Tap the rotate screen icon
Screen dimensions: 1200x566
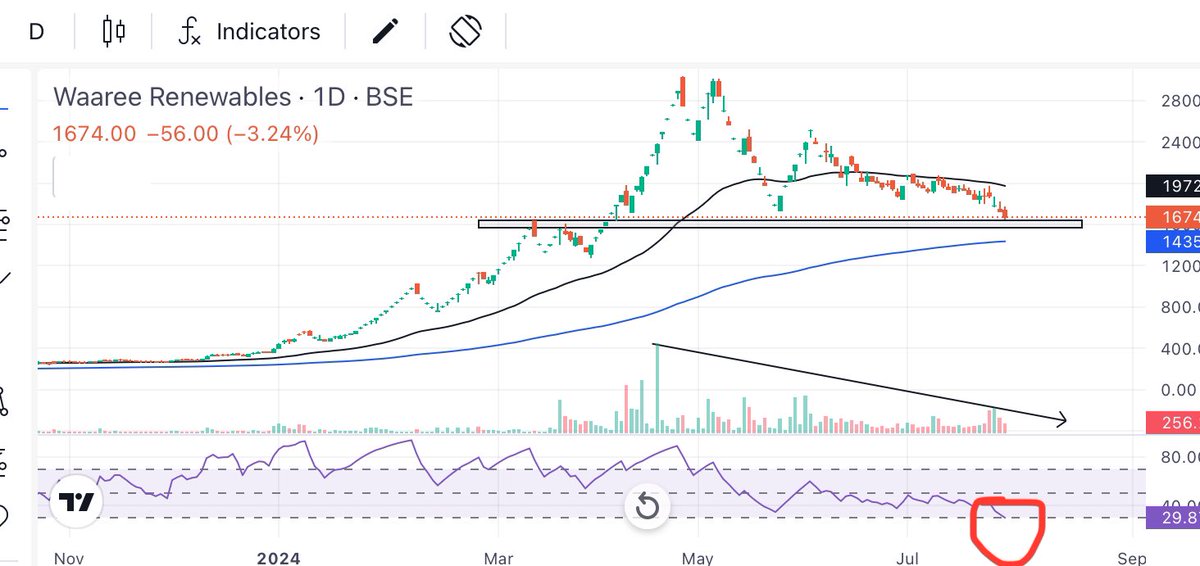coord(465,31)
